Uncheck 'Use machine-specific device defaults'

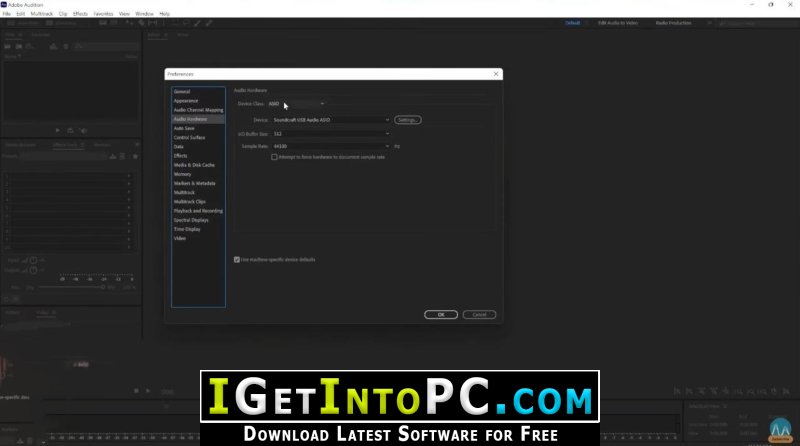(237, 260)
